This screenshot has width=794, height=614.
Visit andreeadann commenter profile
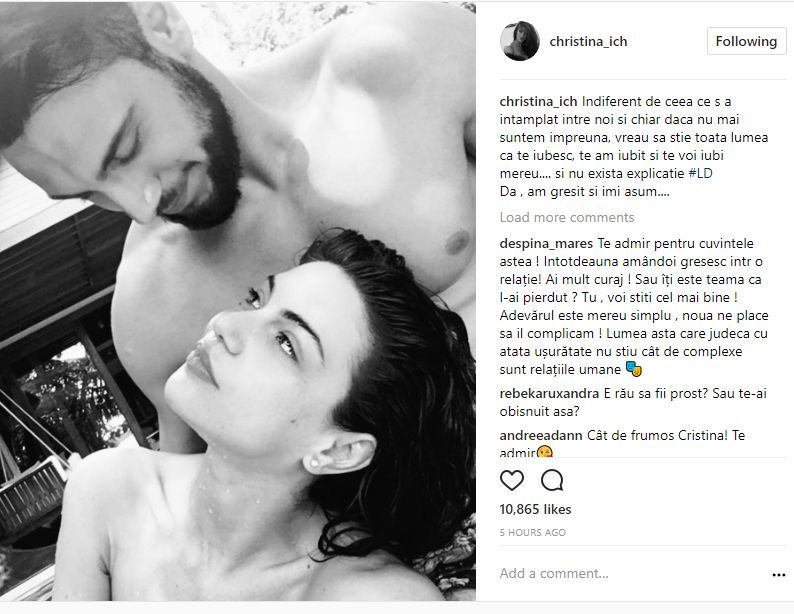541,435
